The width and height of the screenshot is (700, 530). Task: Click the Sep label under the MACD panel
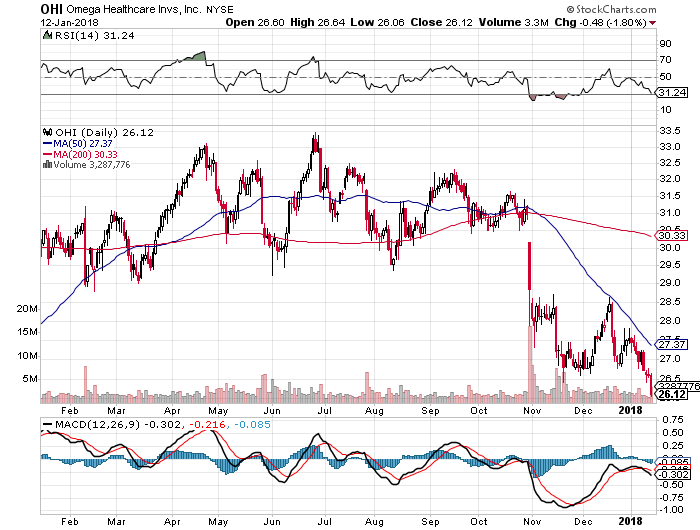pyautogui.click(x=430, y=522)
